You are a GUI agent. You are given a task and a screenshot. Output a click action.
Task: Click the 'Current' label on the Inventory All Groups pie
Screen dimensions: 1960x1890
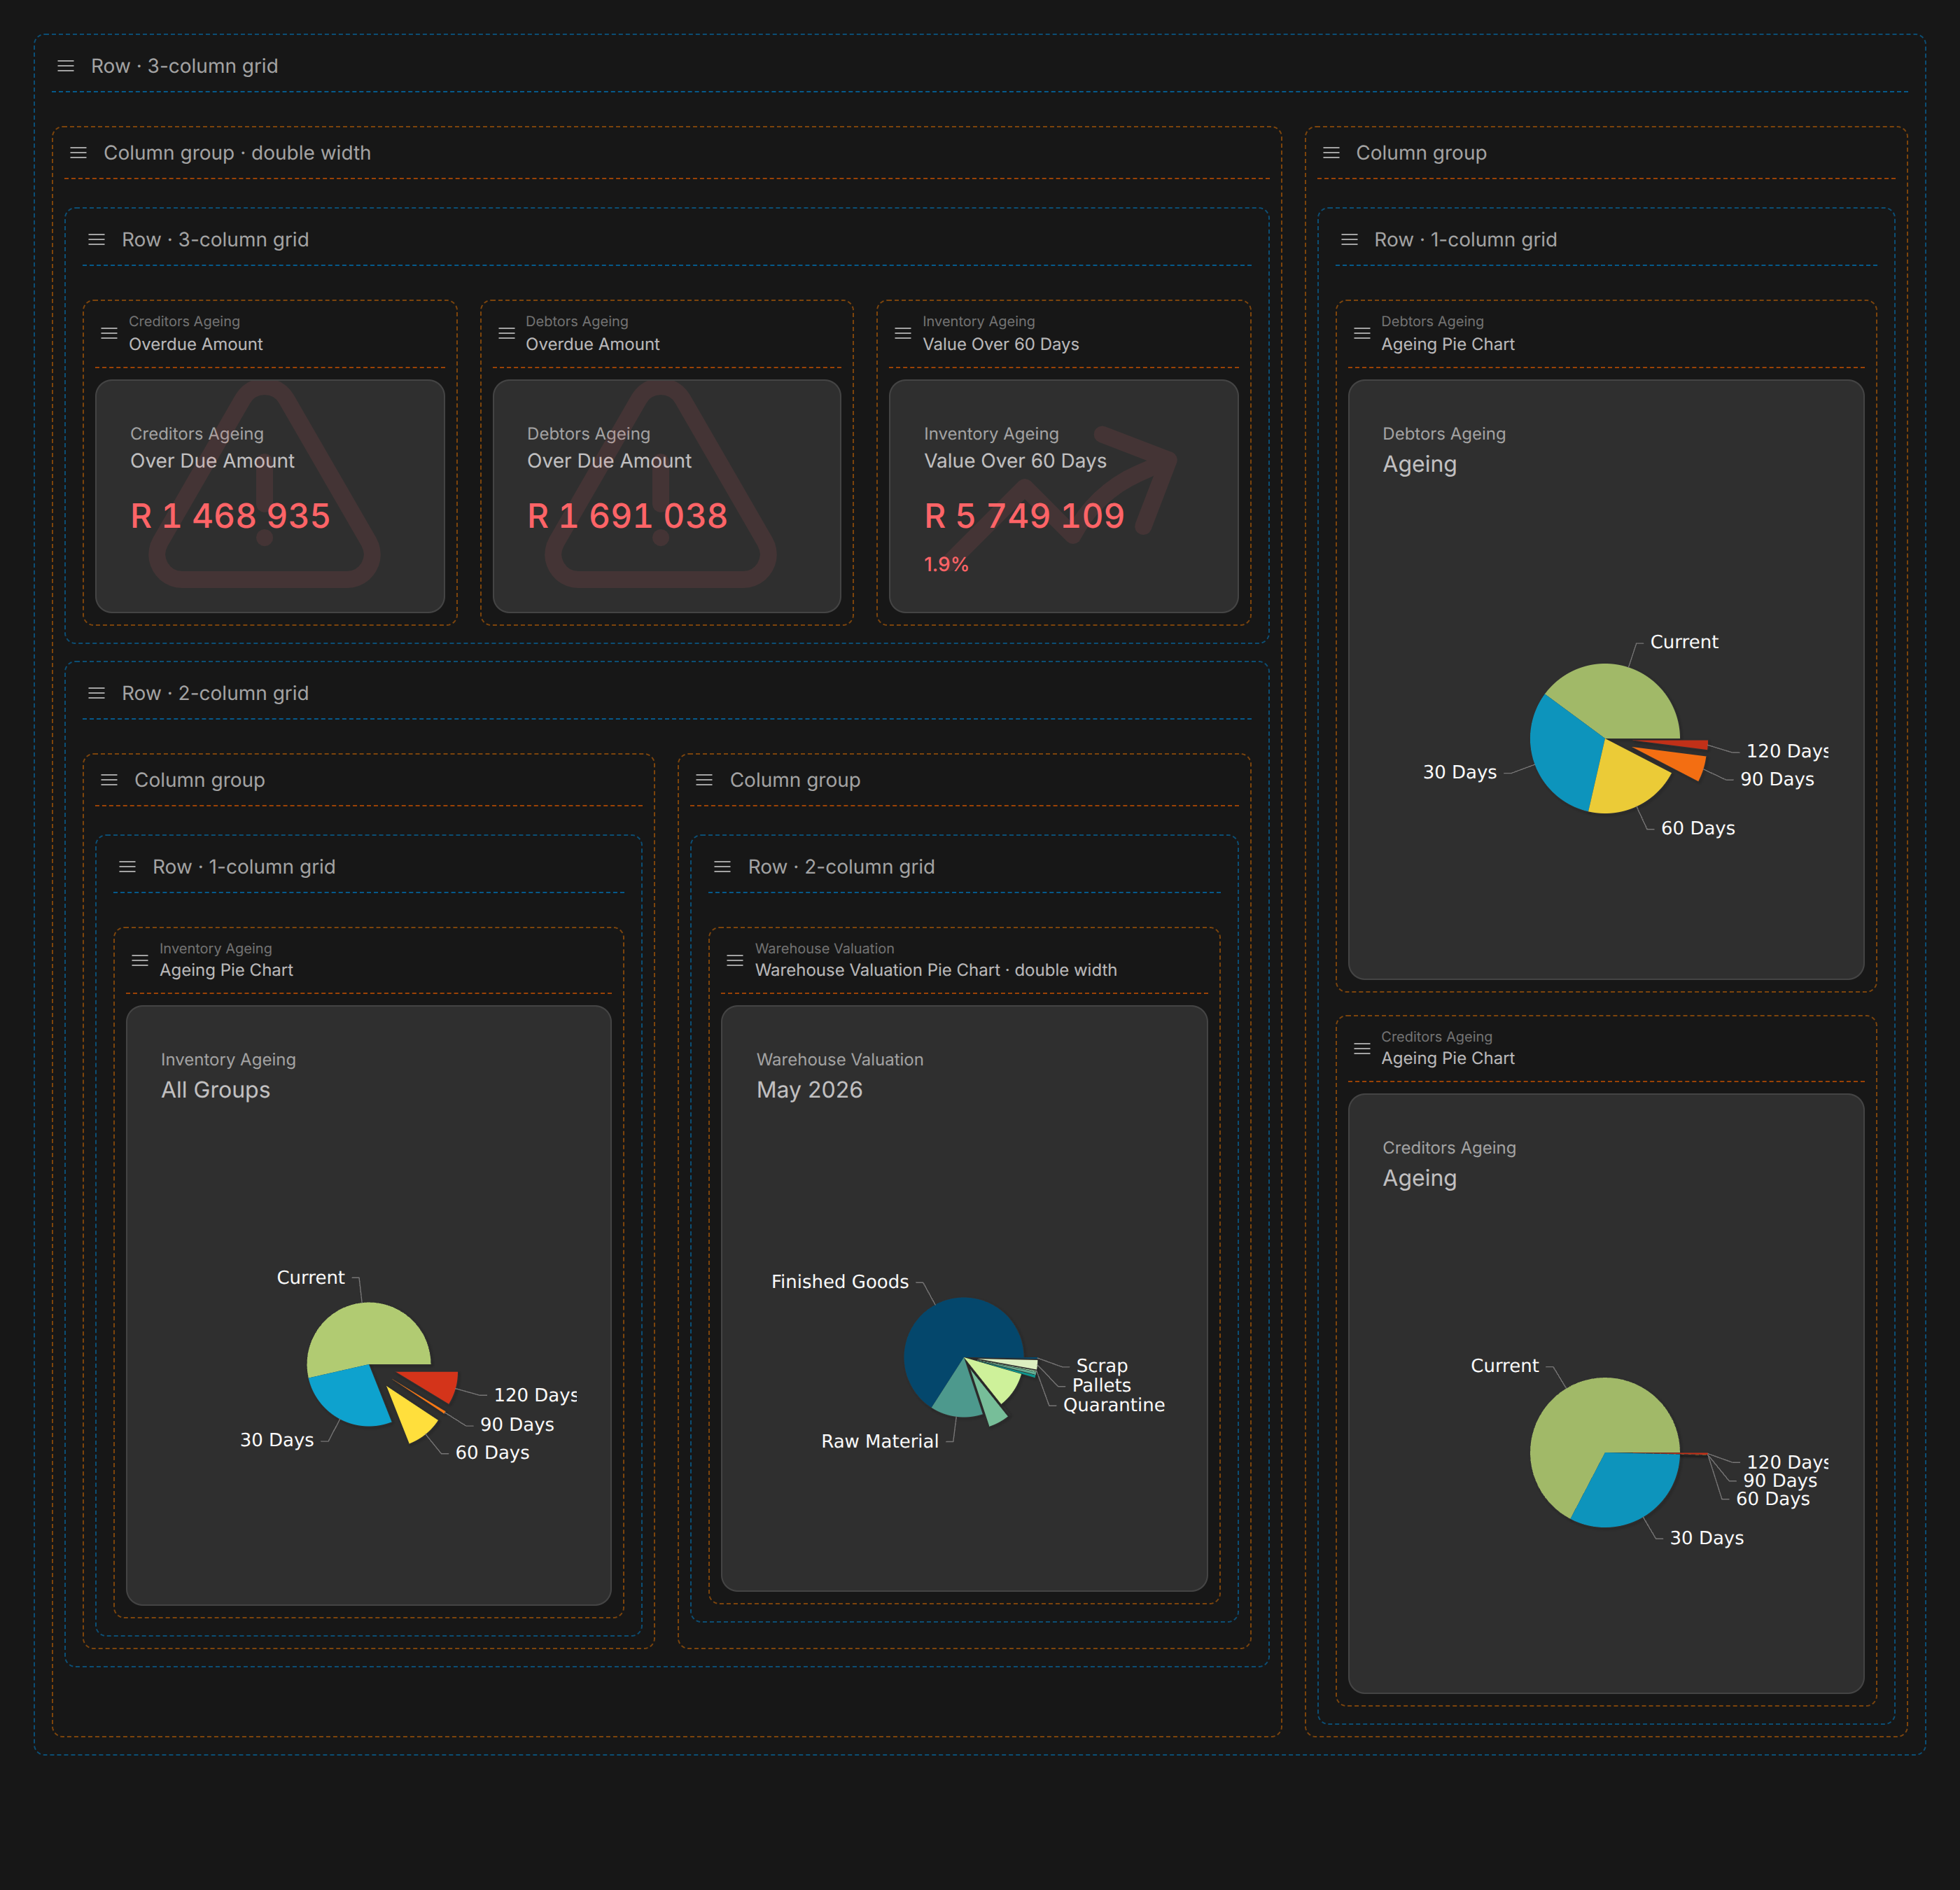coord(311,1278)
